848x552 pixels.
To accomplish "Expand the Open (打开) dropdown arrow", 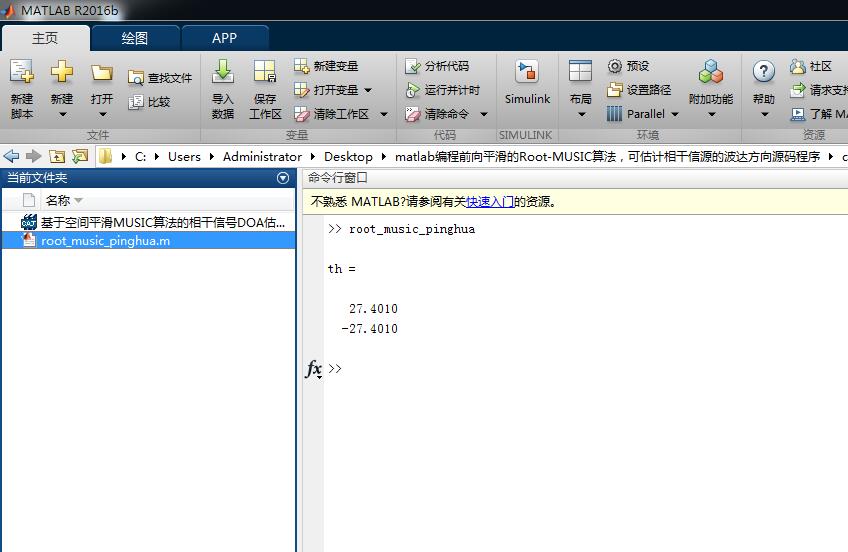I will [102, 115].
